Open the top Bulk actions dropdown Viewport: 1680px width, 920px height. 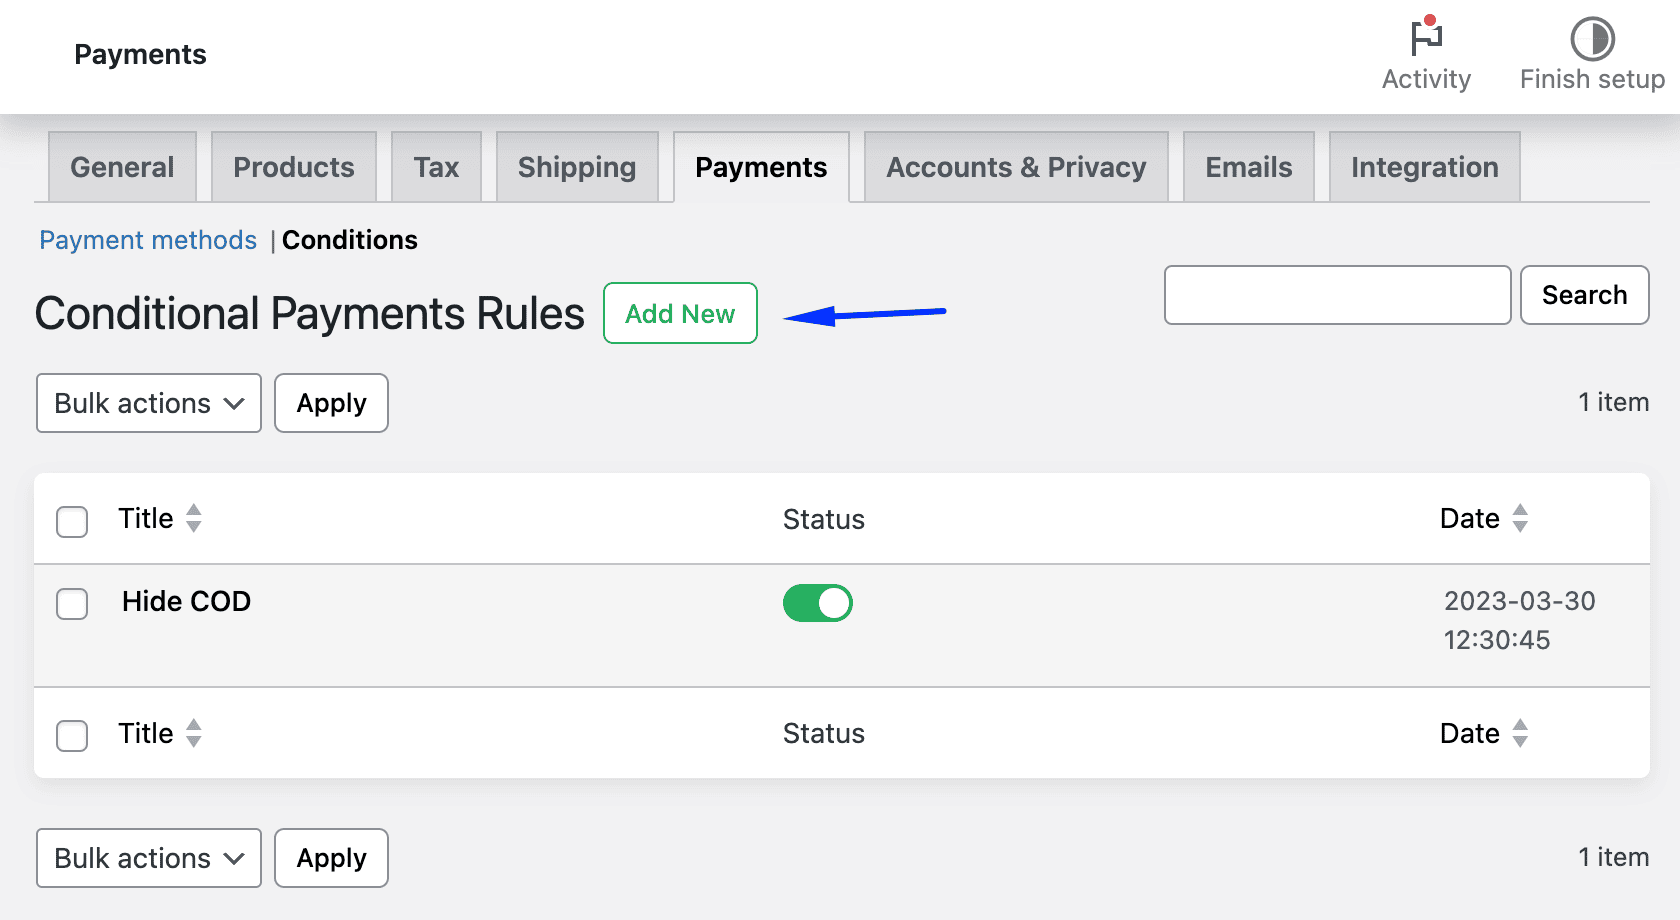[148, 403]
